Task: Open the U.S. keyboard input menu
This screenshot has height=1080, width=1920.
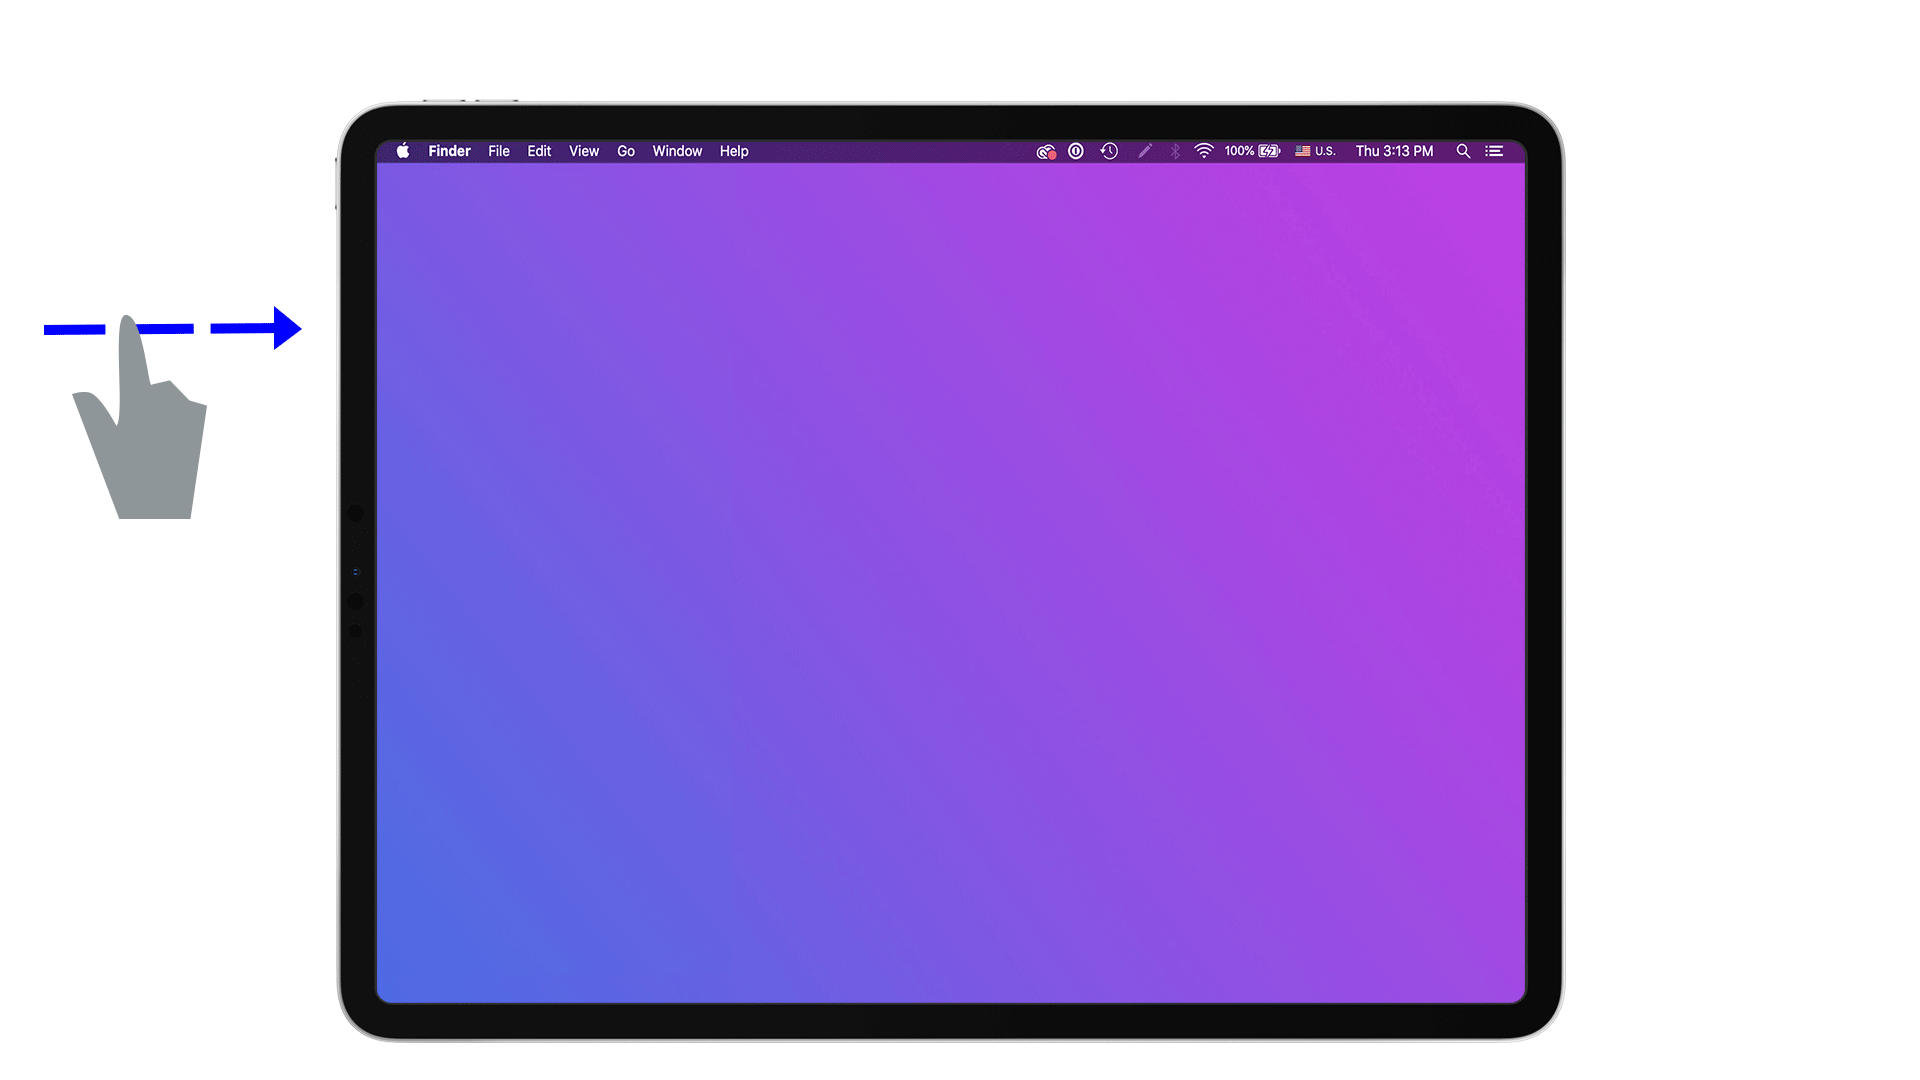Action: (x=1314, y=151)
